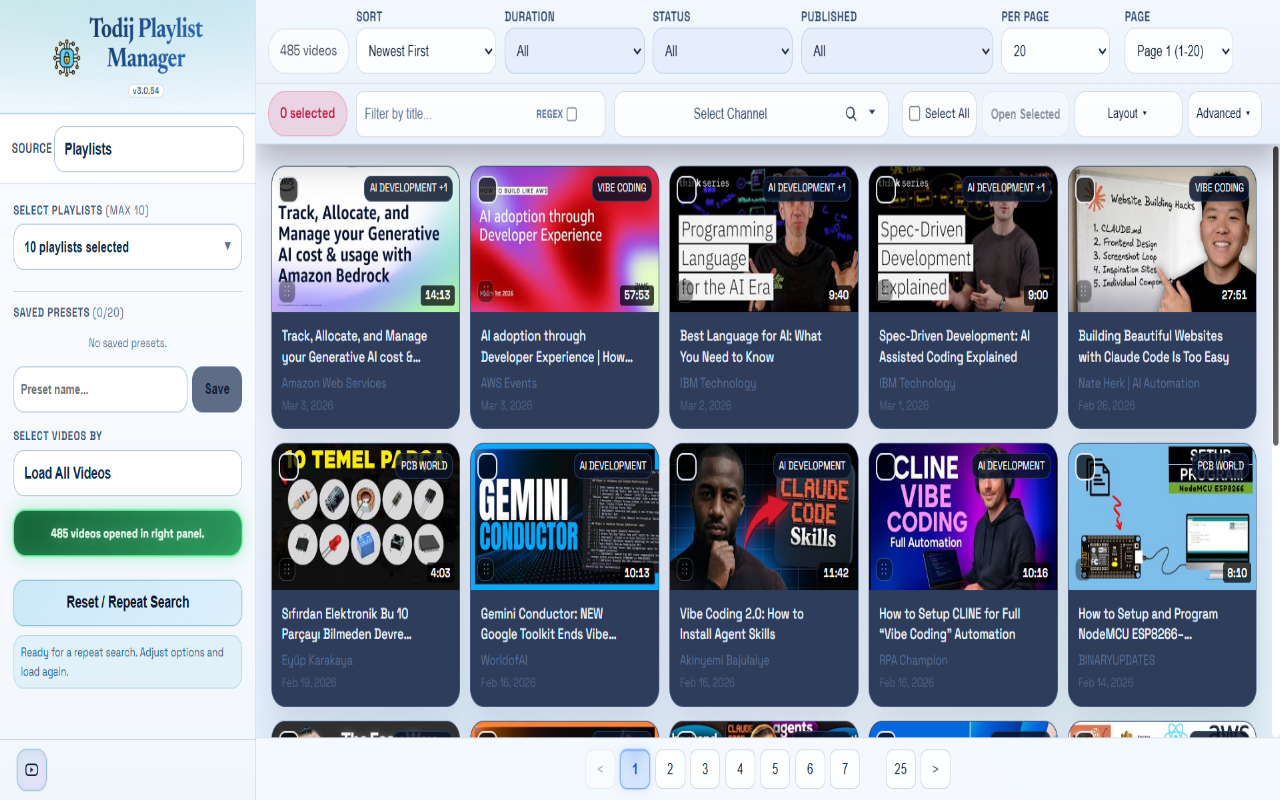Open the YouTube player icon at bottom left
Image resolution: width=1280 pixels, height=800 pixels.
pyautogui.click(x=32, y=770)
